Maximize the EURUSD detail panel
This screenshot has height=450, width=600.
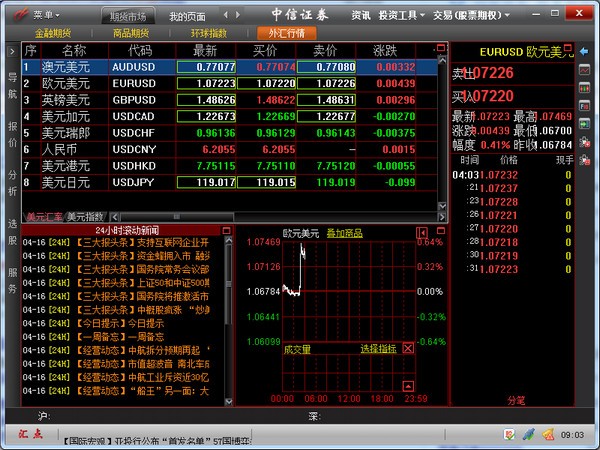pyautogui.click(x=568, y=47)
